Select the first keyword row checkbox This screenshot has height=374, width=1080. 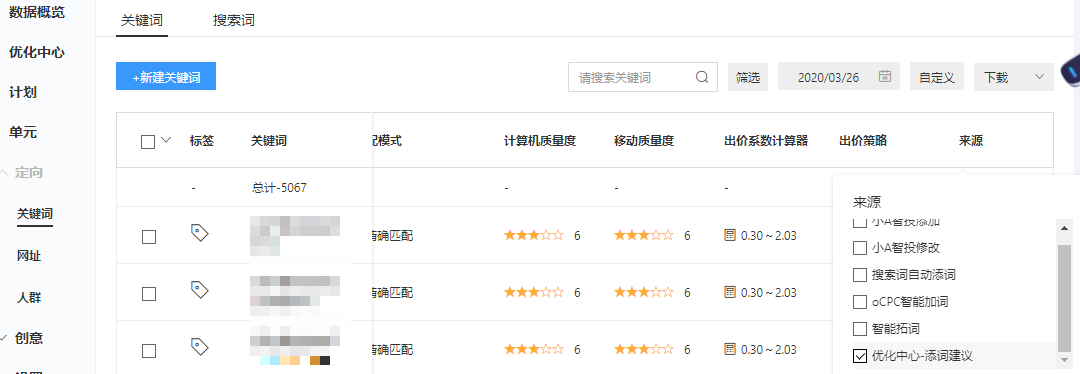click(149, 237)
